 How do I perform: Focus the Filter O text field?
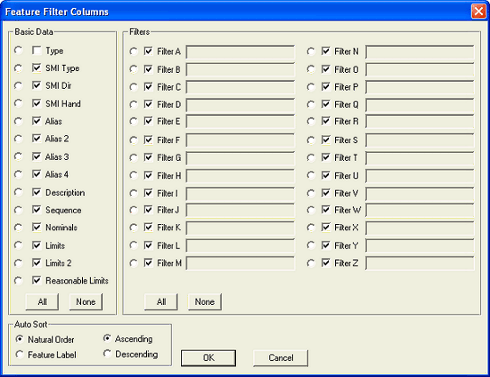(420, 70)
